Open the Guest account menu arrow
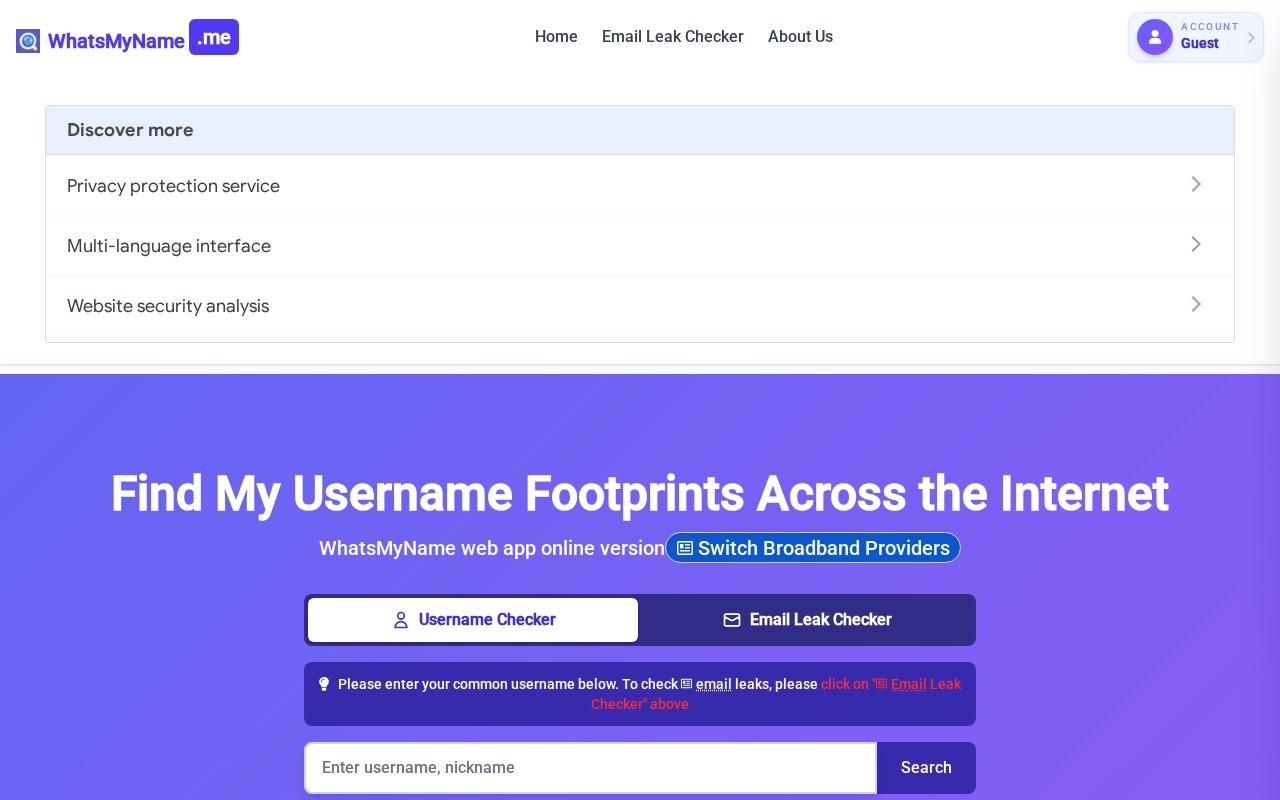The width and height of the screenshot is (1280, 800). [1251, 38]
